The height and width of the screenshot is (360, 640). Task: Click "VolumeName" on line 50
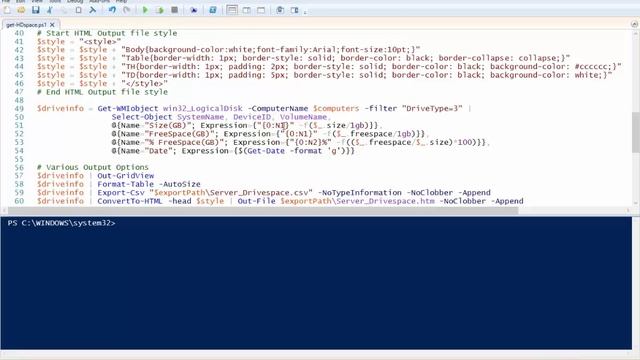(x=303, y=117)
